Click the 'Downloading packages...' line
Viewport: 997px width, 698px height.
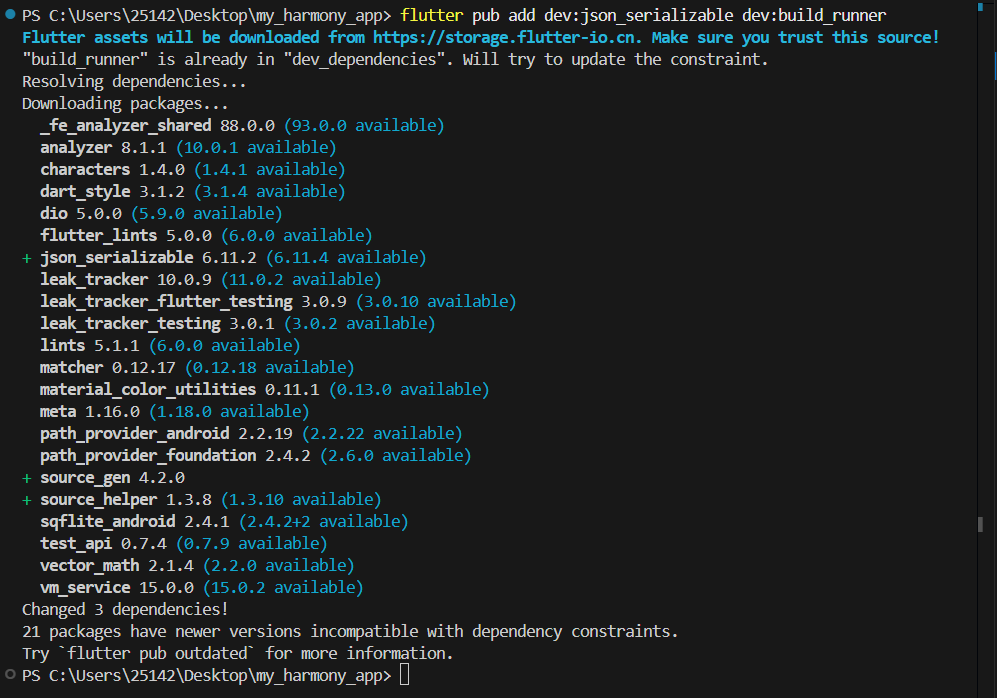(x=125, y=104)
